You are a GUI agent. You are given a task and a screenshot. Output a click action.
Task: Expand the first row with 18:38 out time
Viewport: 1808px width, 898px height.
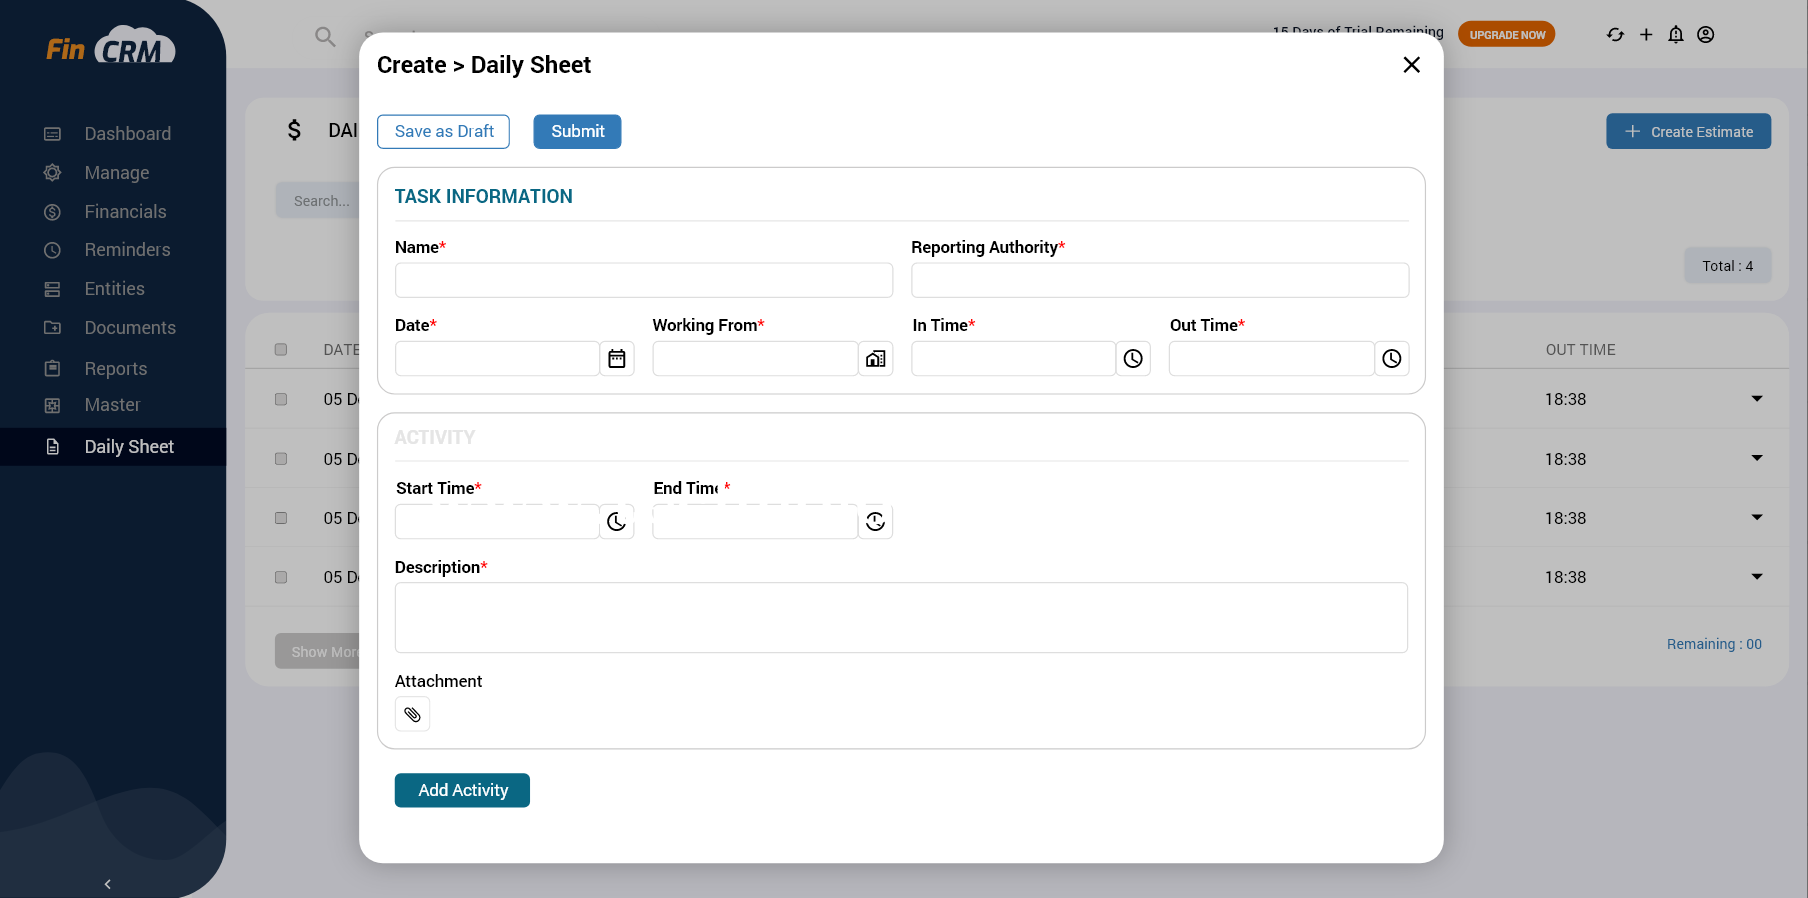[1757, 399]
